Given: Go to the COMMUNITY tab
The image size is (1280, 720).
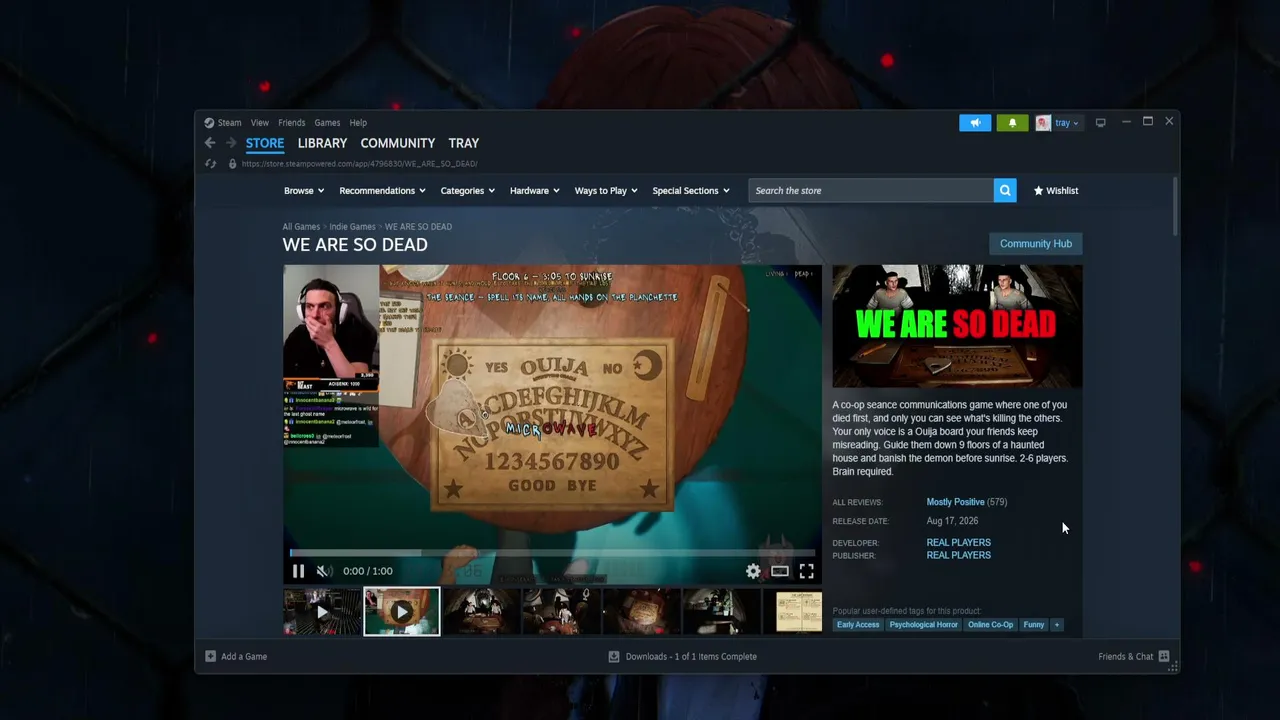Looking at the screenshot, I should [x=398, y=143].
